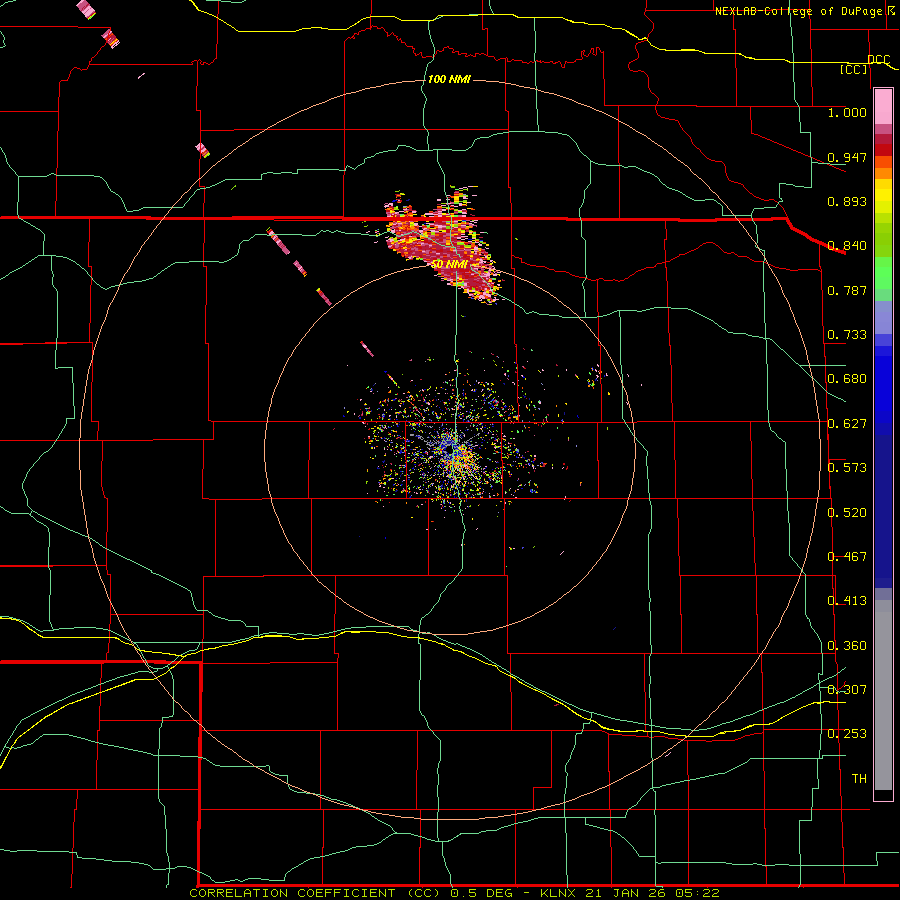This screenshot has height=900, width=900.
Task: Click the 100 NMI range ring label
Action: pos(449,79)
